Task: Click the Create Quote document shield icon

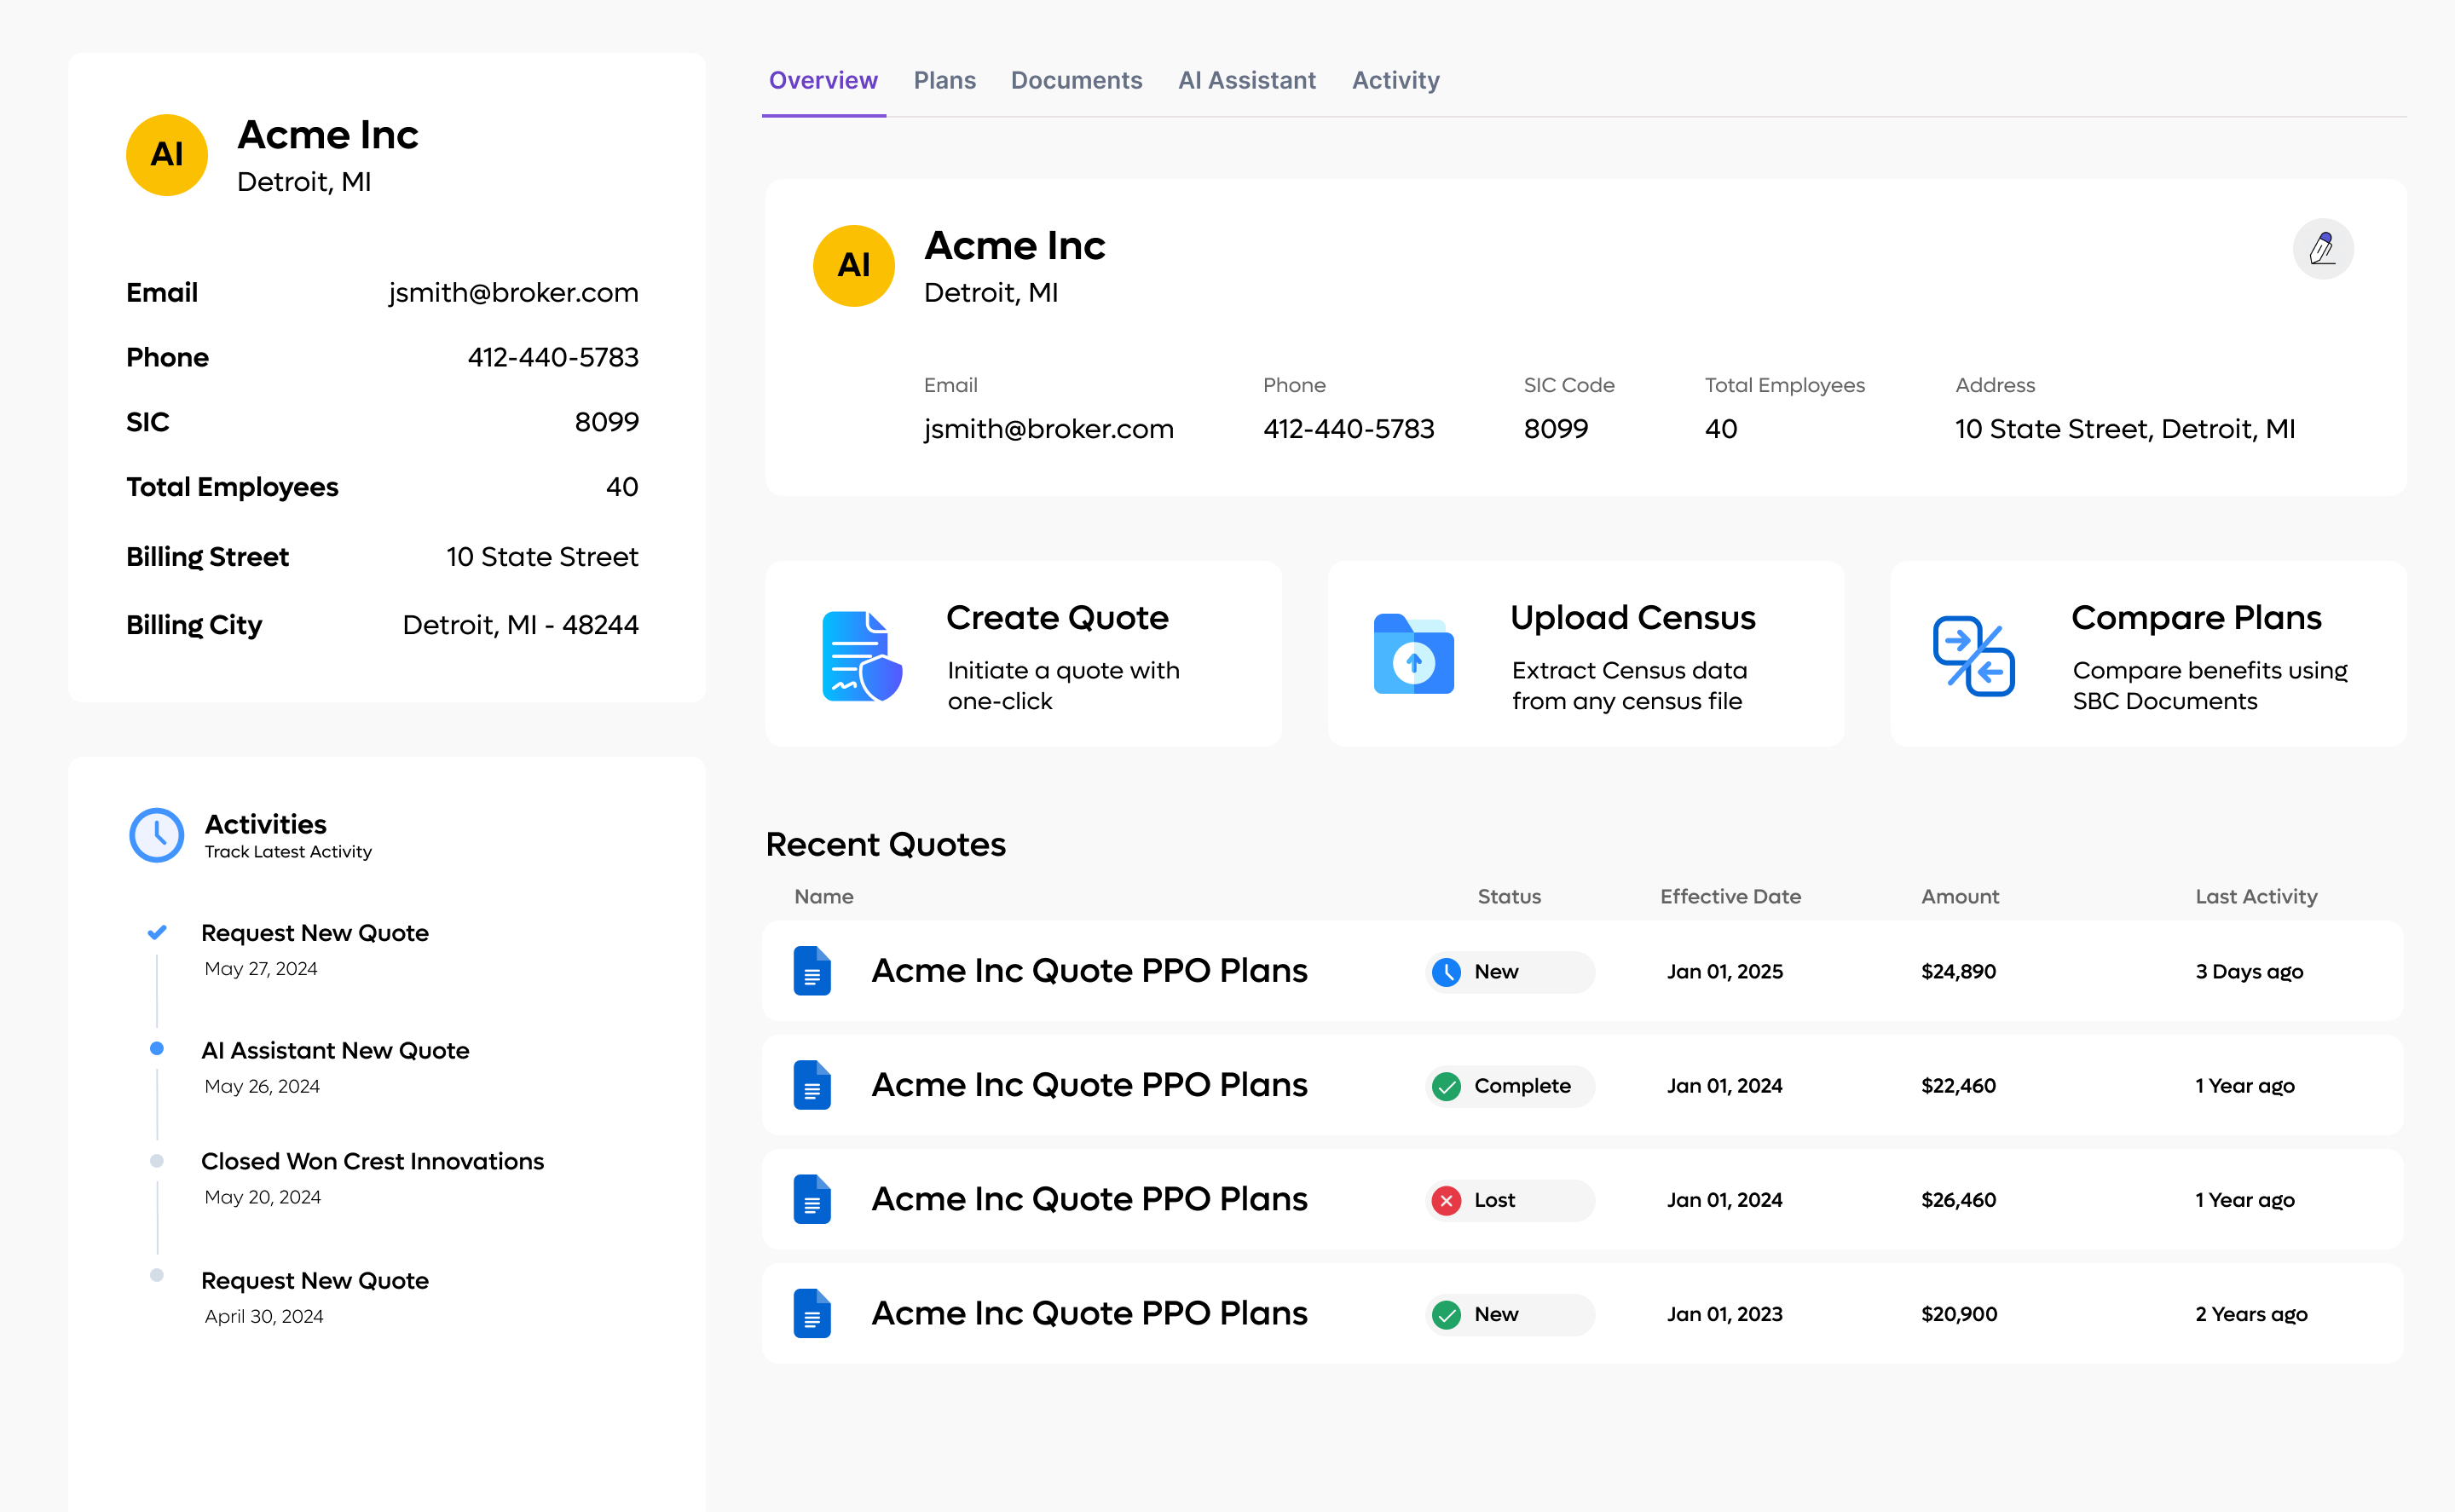Action: coord(861,656)
